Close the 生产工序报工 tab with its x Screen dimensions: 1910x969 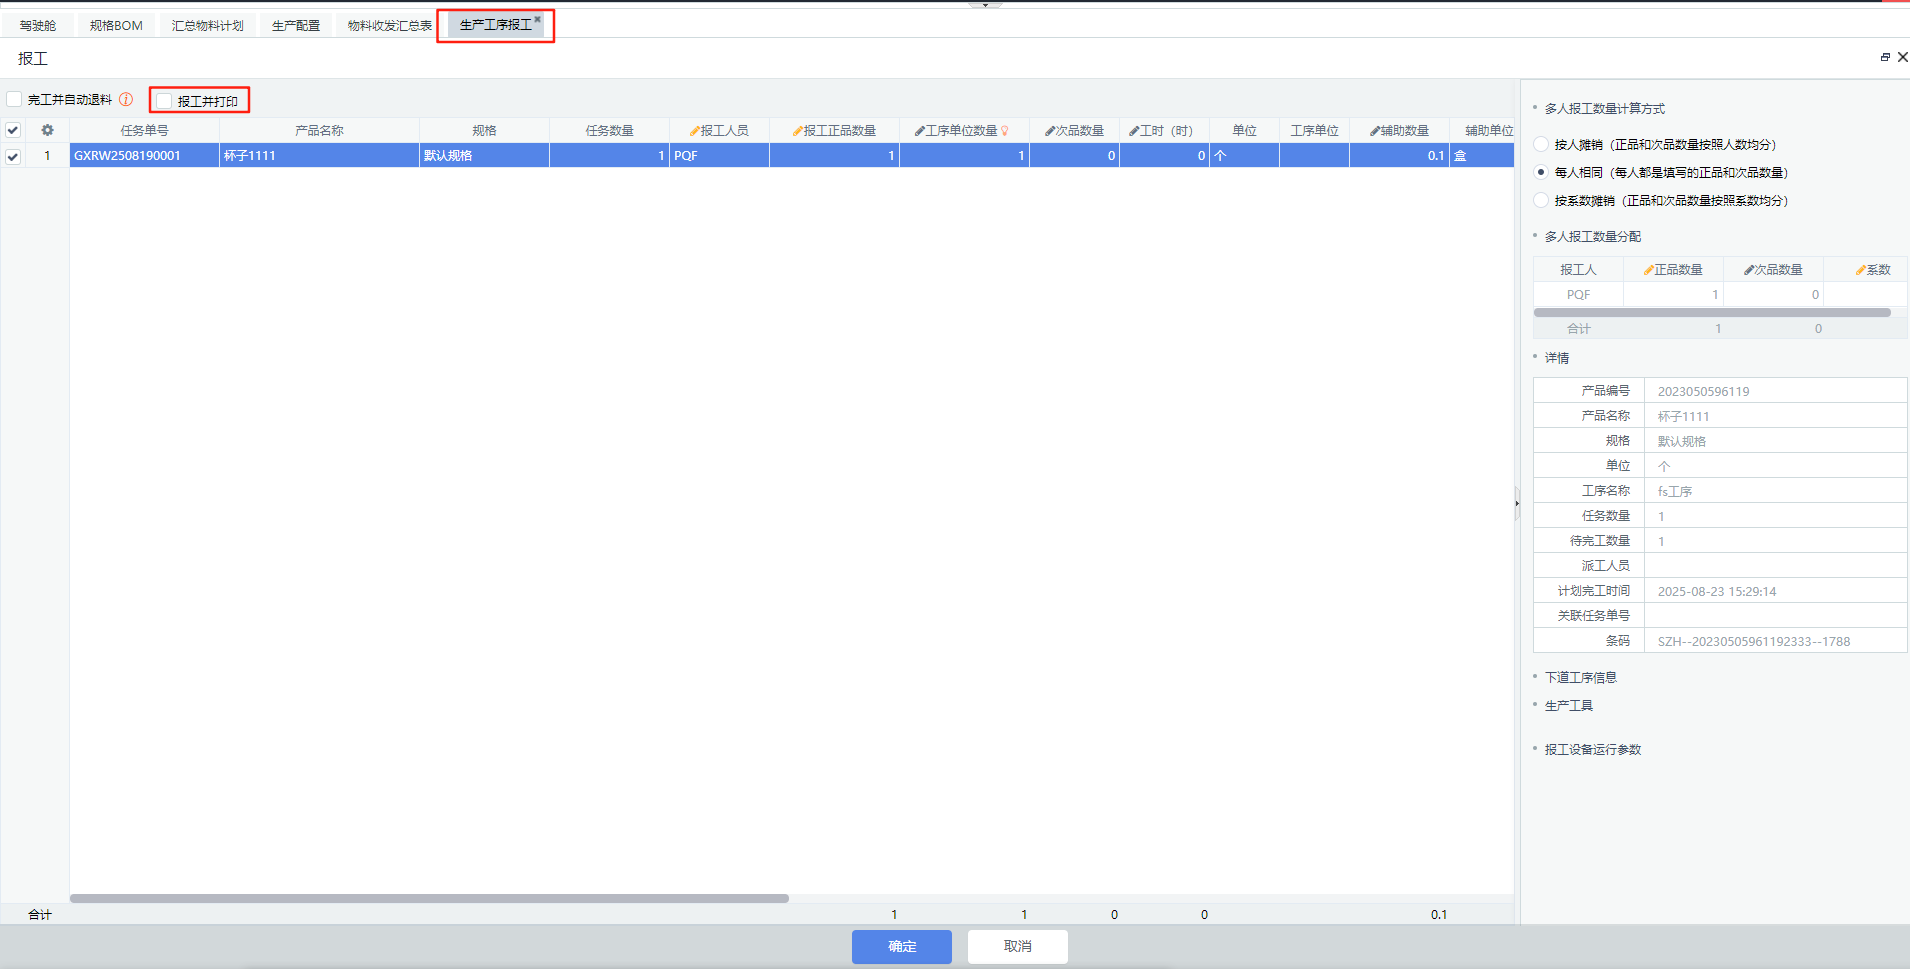pos(537,19)
